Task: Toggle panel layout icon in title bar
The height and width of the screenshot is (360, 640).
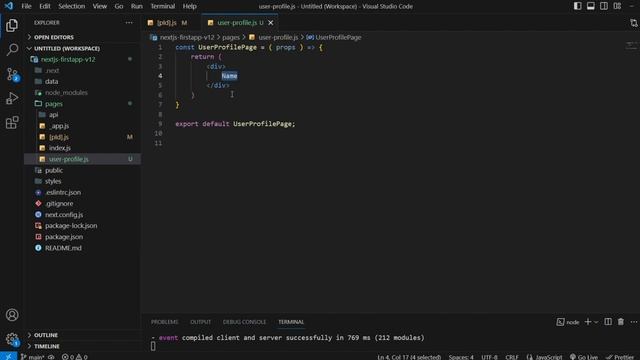Action: 591,6
